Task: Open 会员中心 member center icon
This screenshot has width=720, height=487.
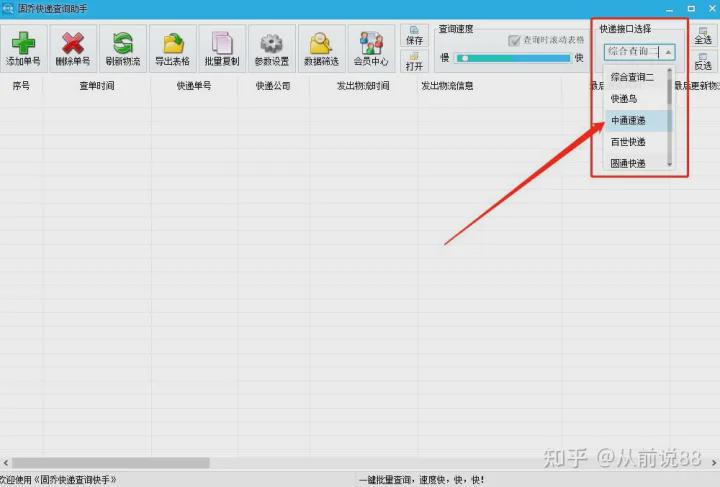Action: 371,48
